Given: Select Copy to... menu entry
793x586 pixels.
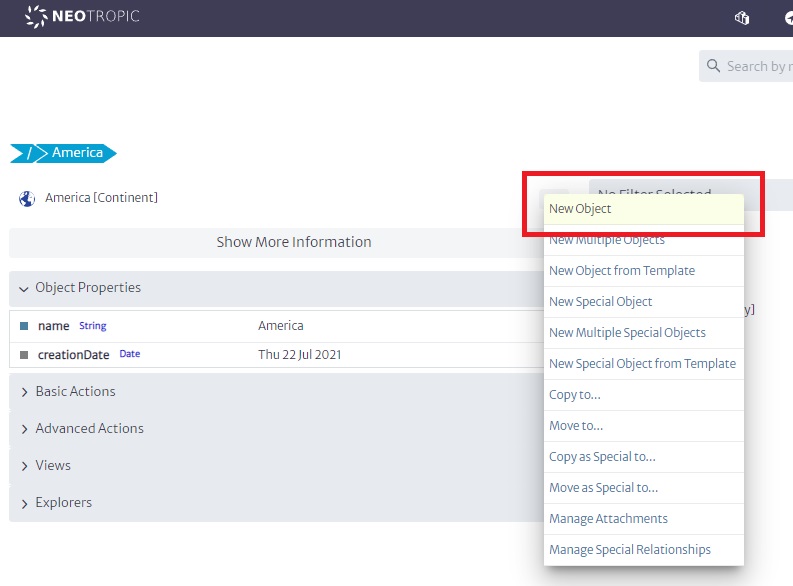Looking at the screenshot, I should coord(575,395).
